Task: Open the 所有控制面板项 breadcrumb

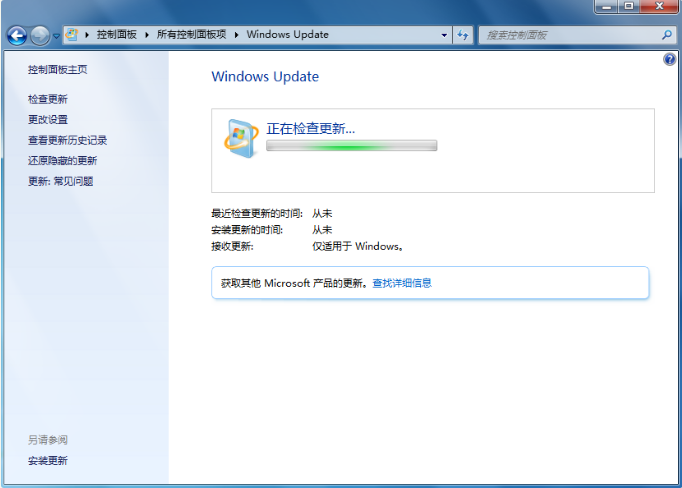Action: (x=191, y=34)
